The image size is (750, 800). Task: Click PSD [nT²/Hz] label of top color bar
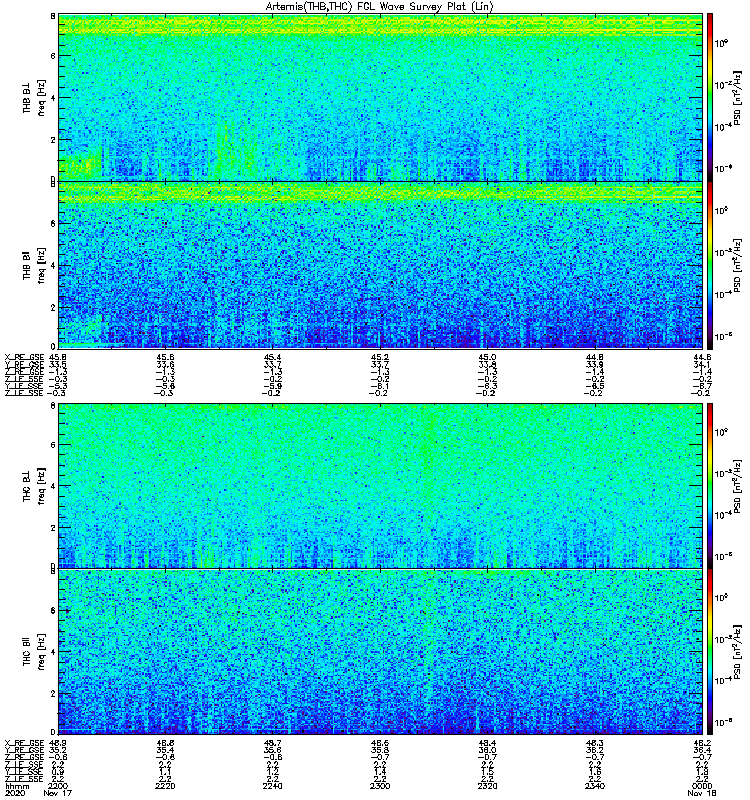coord(737,97)
